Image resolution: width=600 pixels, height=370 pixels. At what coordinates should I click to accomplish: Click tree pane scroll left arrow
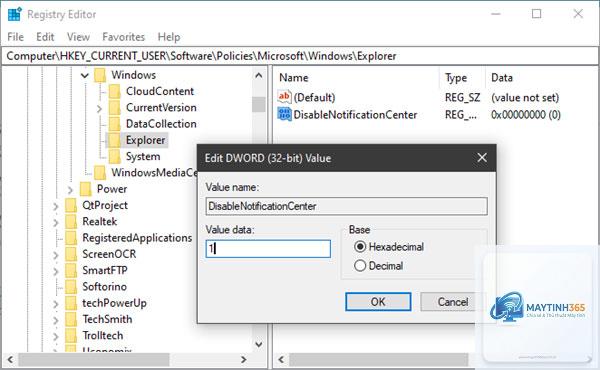(x=10, y=360)
